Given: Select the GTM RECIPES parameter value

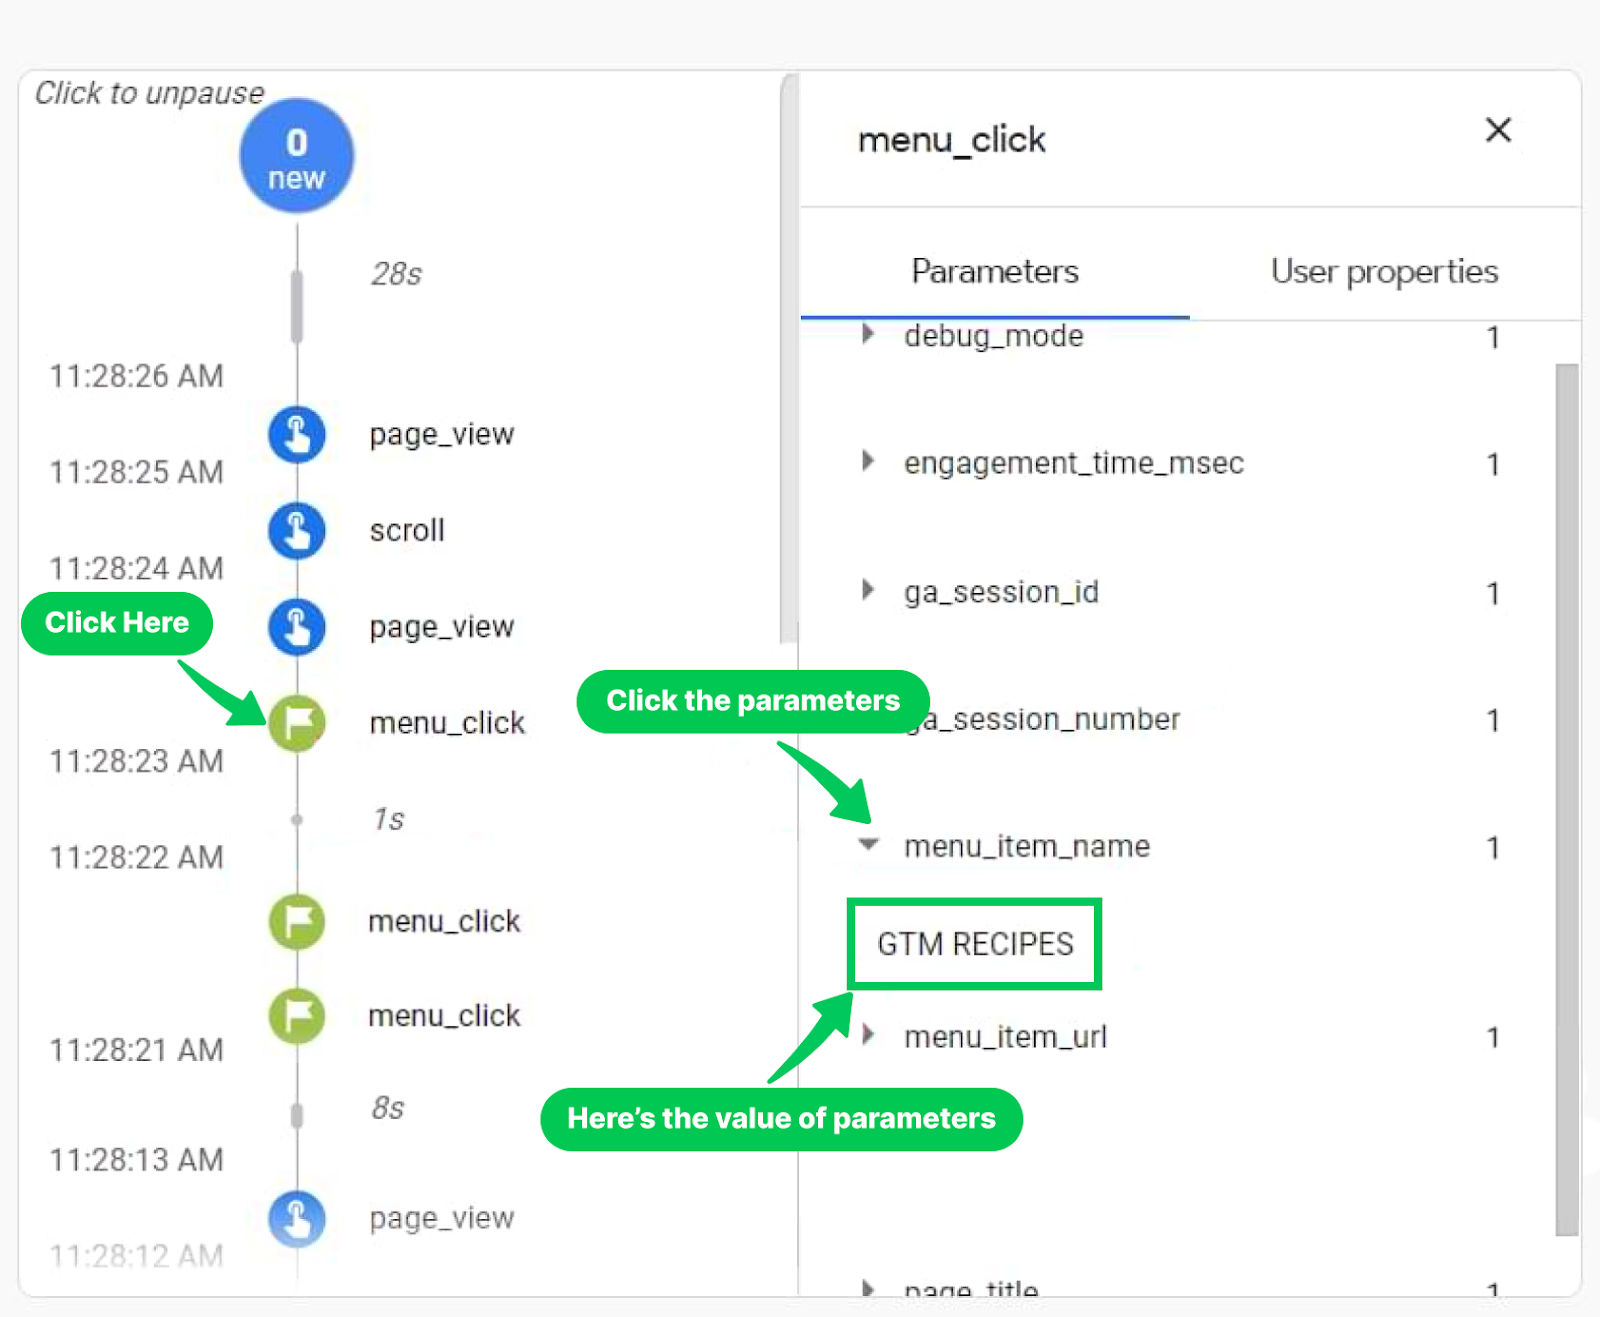Looking at the screenshot, I should [973, 943].
